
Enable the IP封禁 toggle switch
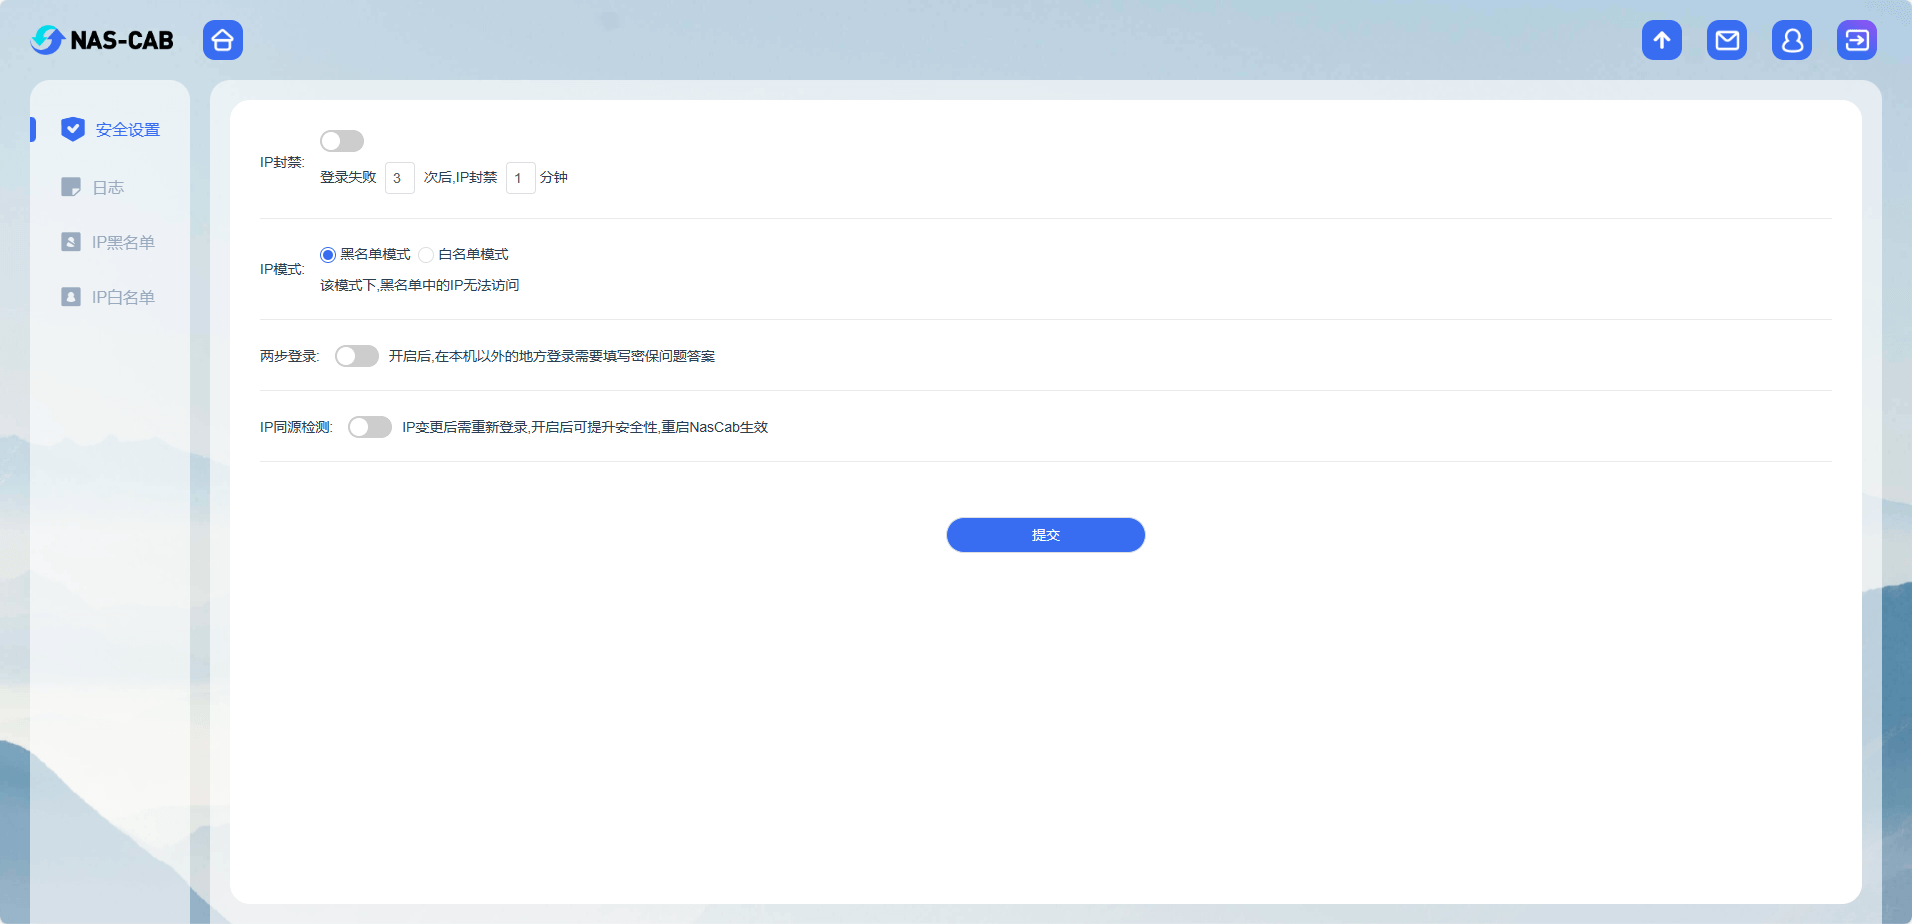pos(342,141)
